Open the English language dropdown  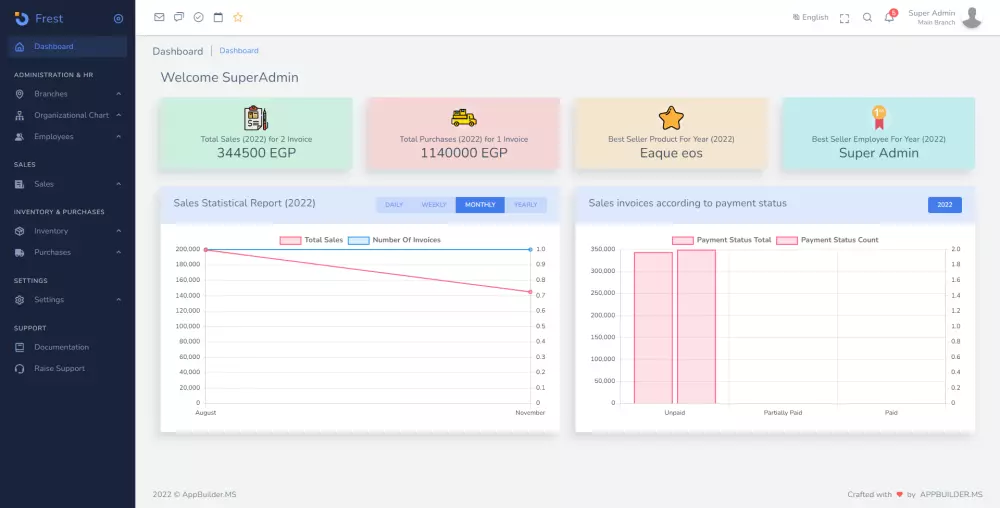(811, 17)
